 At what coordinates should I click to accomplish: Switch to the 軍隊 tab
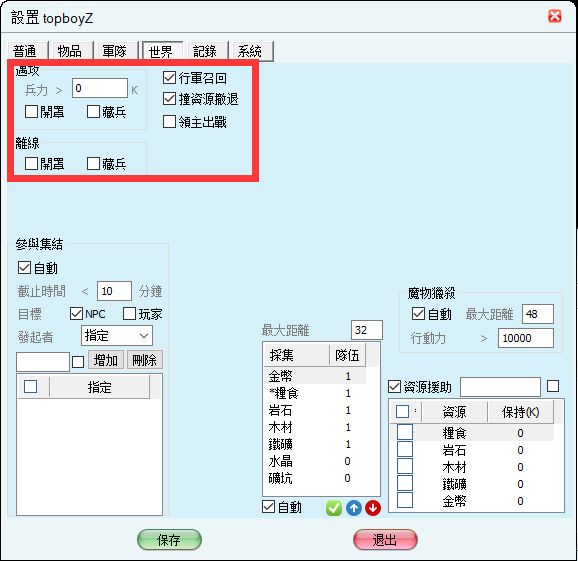(115, 51)
